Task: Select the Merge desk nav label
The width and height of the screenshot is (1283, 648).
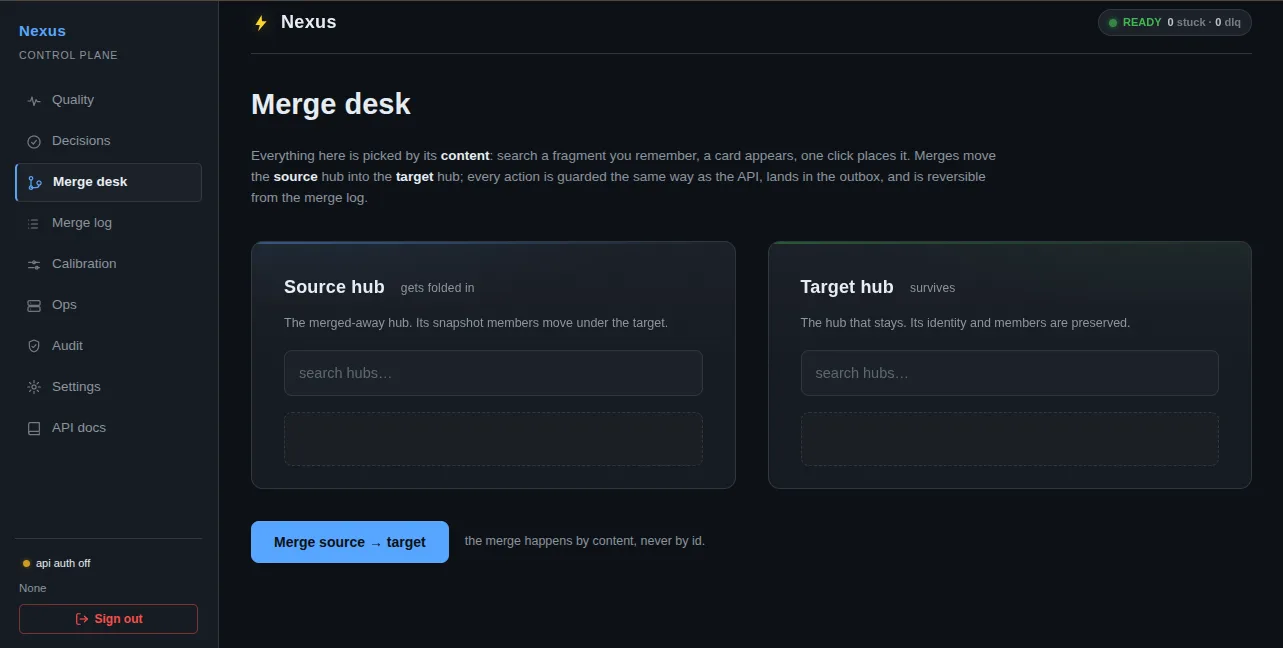Action: click(90, 182)
